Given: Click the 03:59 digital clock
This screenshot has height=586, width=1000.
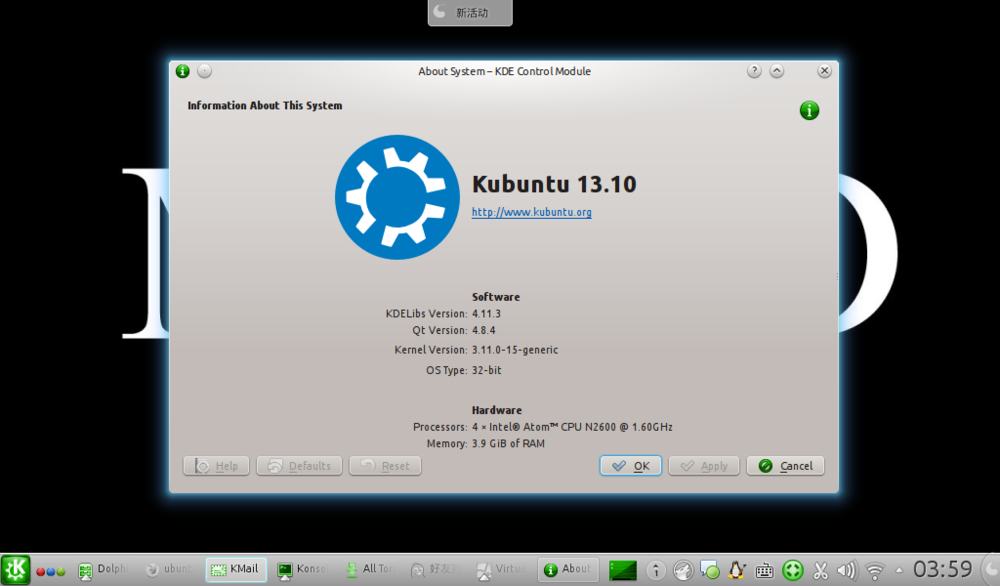Looking at the screenshot, I should [943, 569].
